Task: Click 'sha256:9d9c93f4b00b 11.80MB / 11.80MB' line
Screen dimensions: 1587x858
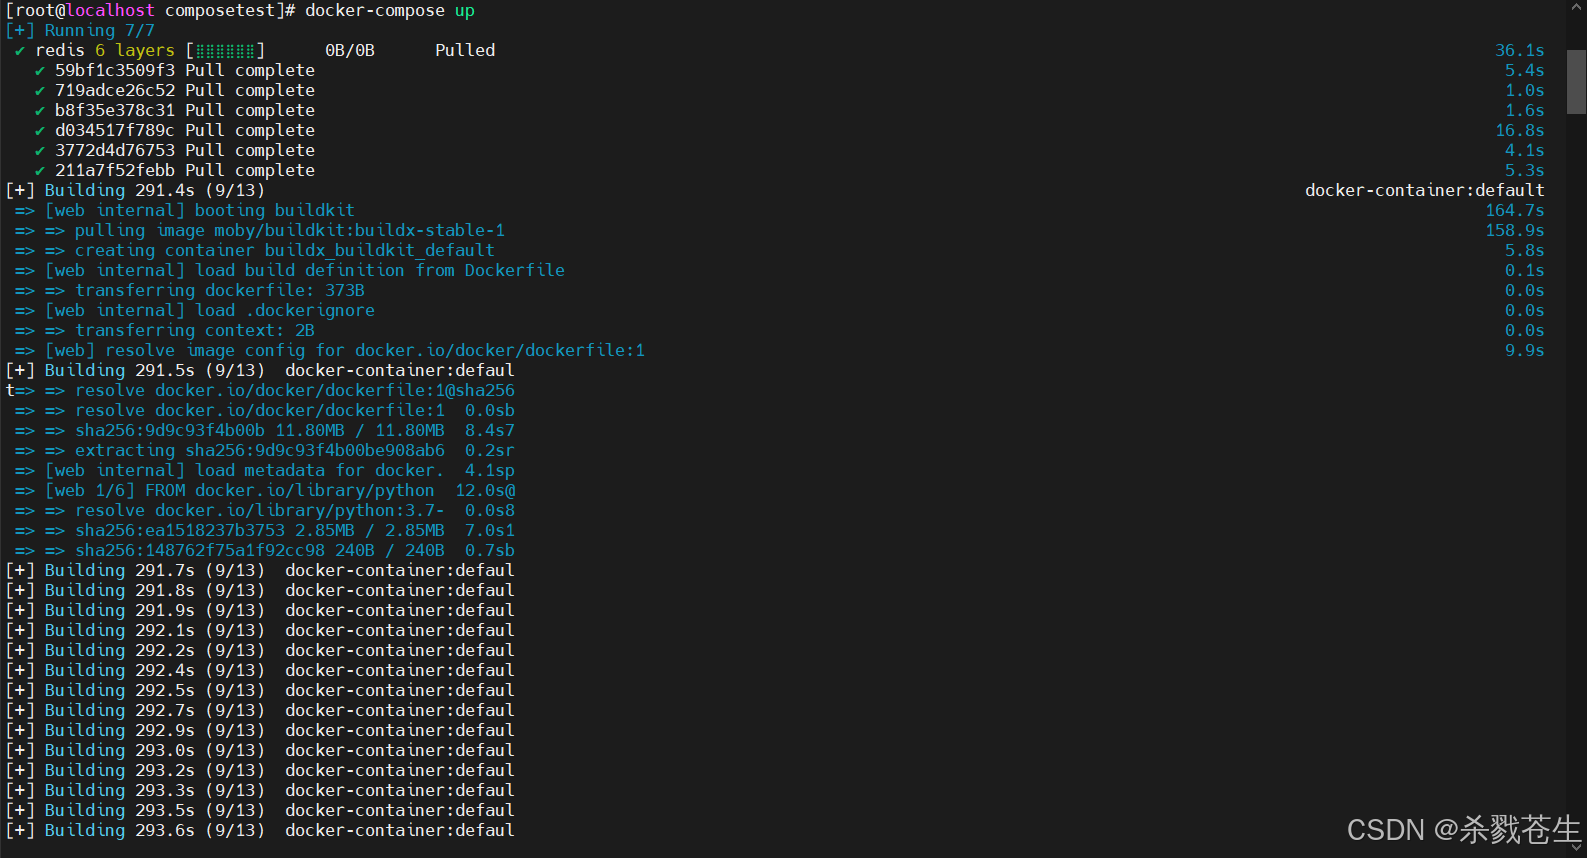Action: coord(265,430)
